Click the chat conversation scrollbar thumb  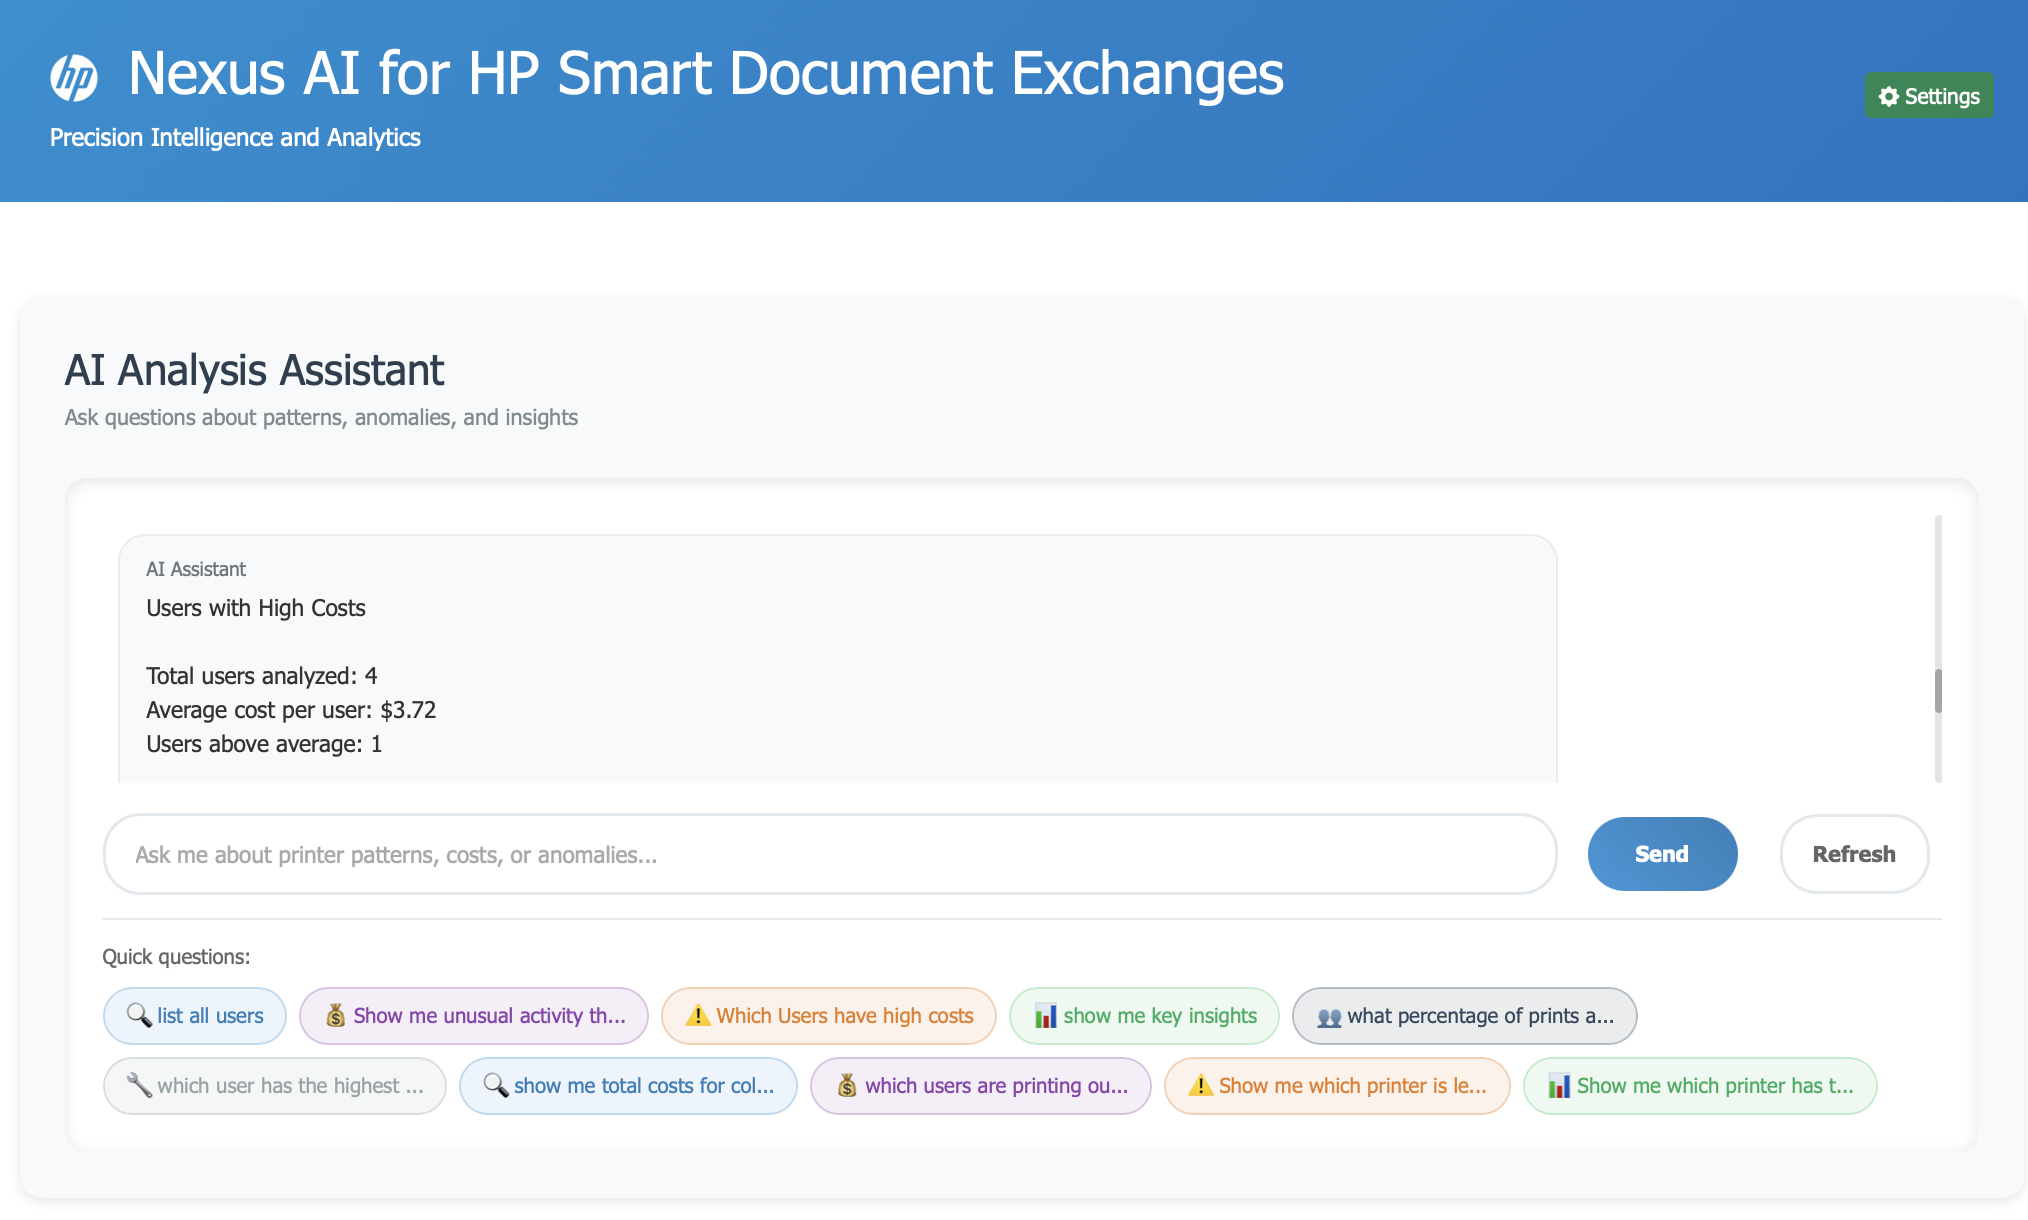(x=1937, y=691)
